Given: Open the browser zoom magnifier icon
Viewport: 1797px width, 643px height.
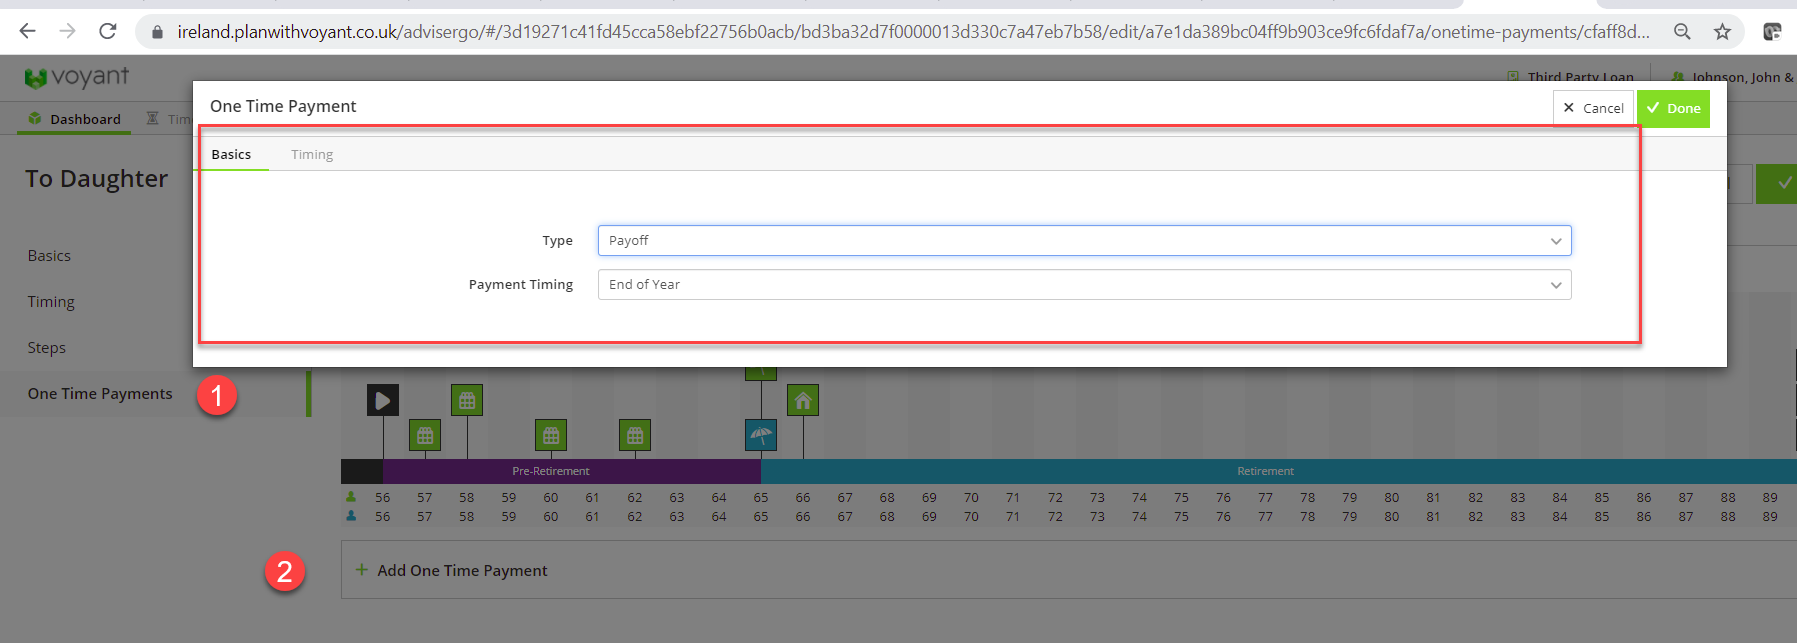Looking at the screenshot, I should click(1683, 32).
